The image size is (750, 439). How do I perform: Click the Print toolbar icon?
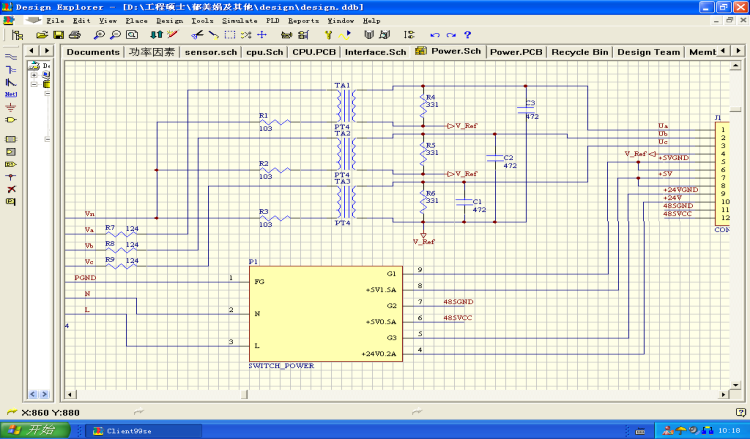tap(73, 35)
